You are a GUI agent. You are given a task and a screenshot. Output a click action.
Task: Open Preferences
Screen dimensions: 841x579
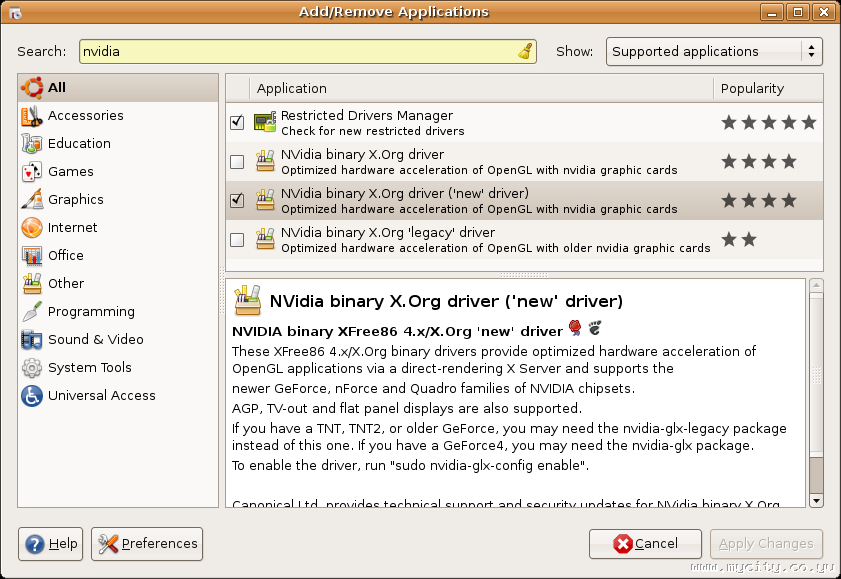pos(147,544)
